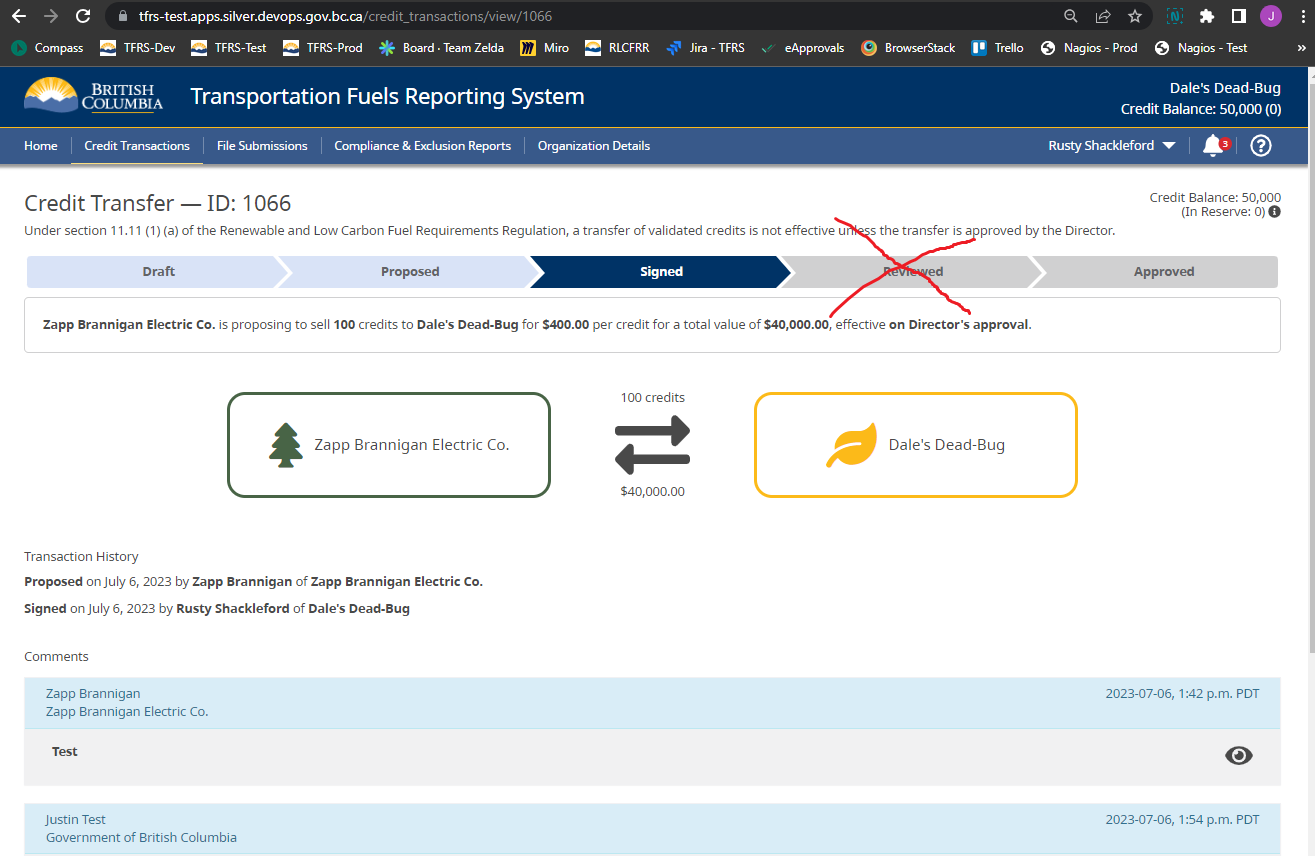Open the File Submissions menu item
Image resolution: width=1315 pixels, height=856 pixels.
click(262, 146)
